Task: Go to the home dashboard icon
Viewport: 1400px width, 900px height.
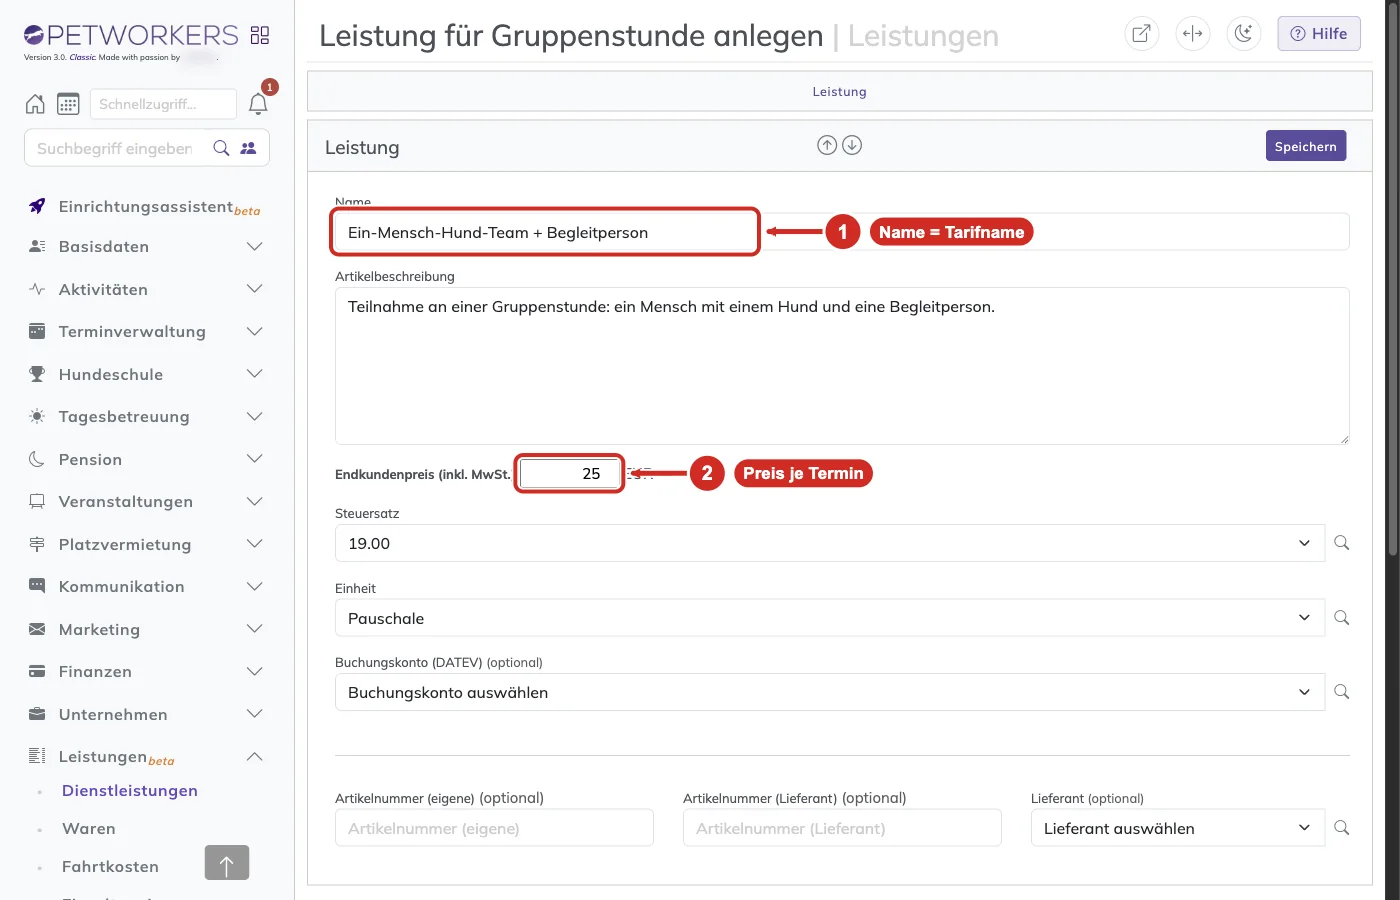Action: (x=35, y=104)
